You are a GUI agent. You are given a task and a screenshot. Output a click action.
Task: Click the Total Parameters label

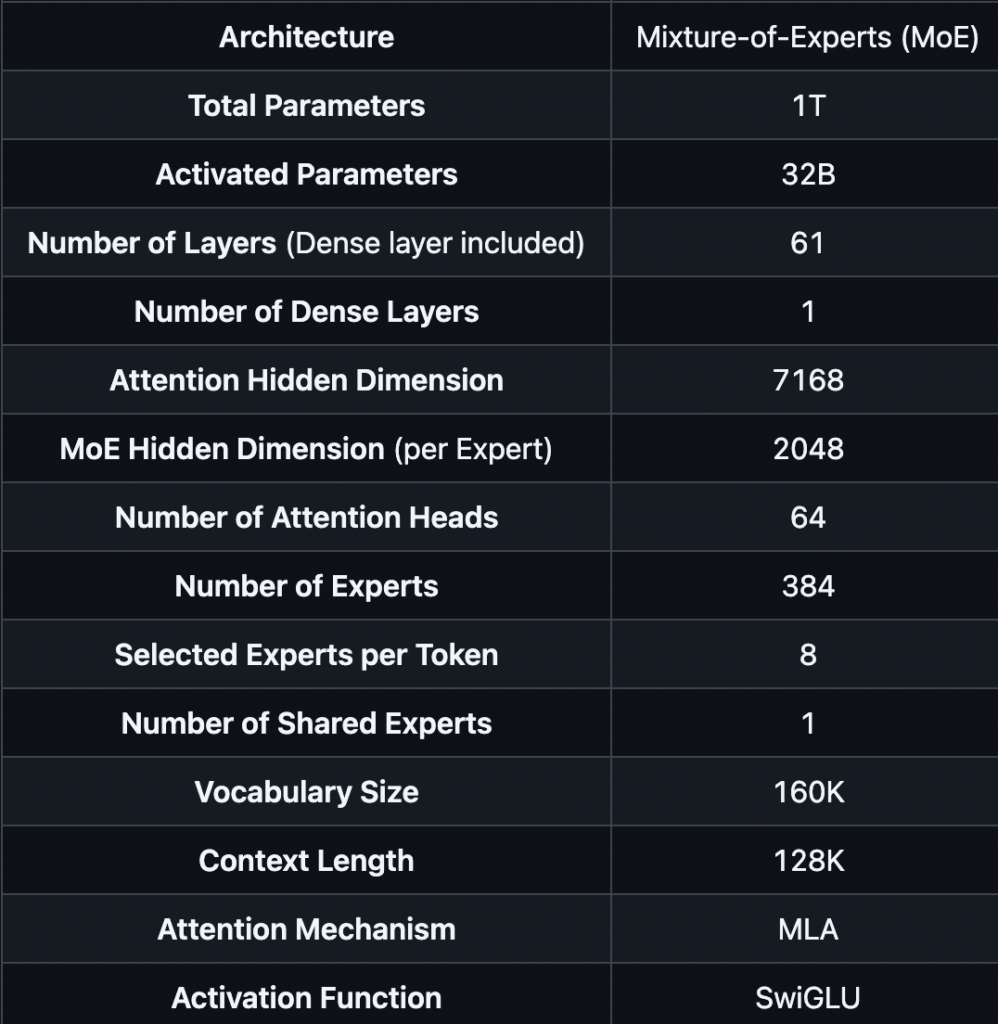click(x=306, y=105)
